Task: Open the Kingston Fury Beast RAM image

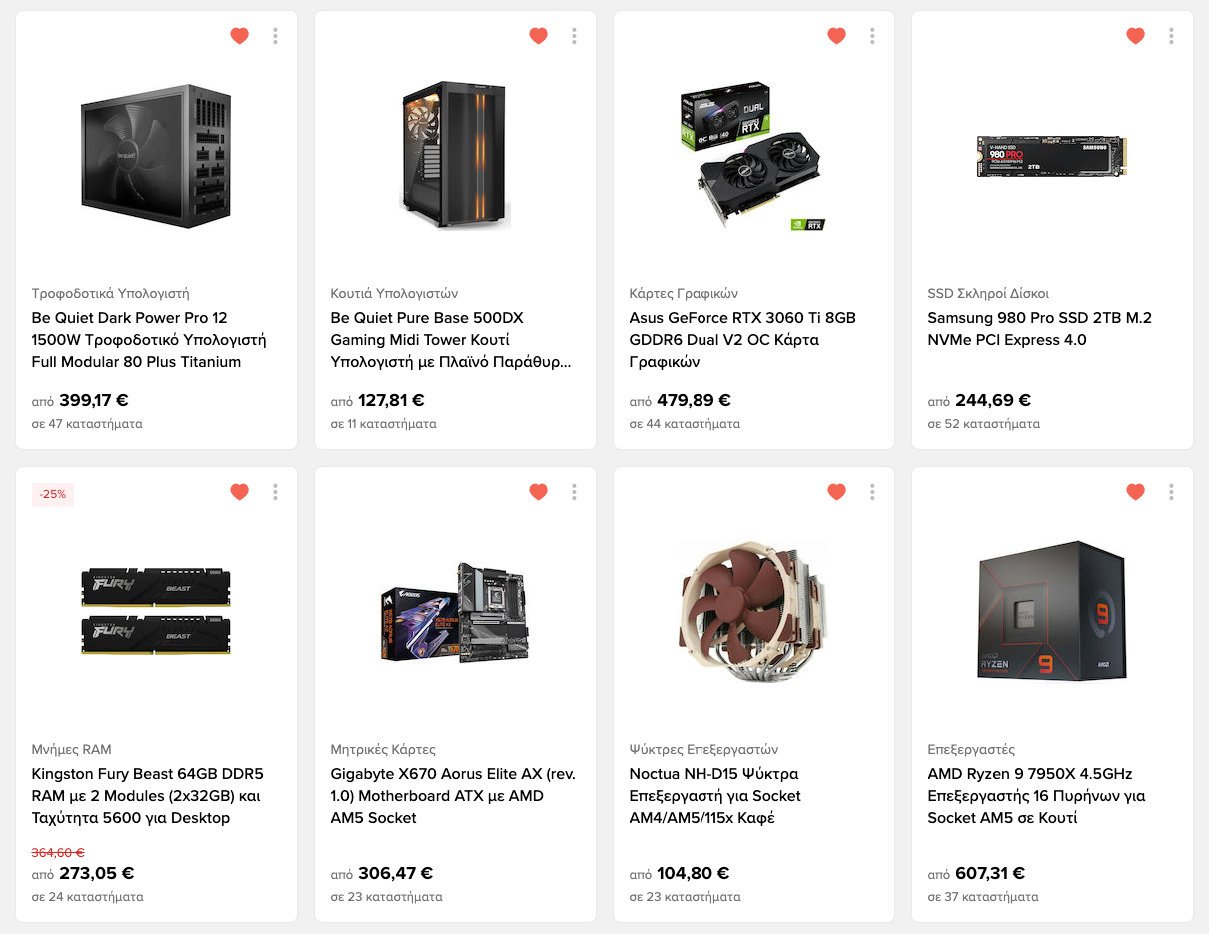Action: (x=156, y=611)
